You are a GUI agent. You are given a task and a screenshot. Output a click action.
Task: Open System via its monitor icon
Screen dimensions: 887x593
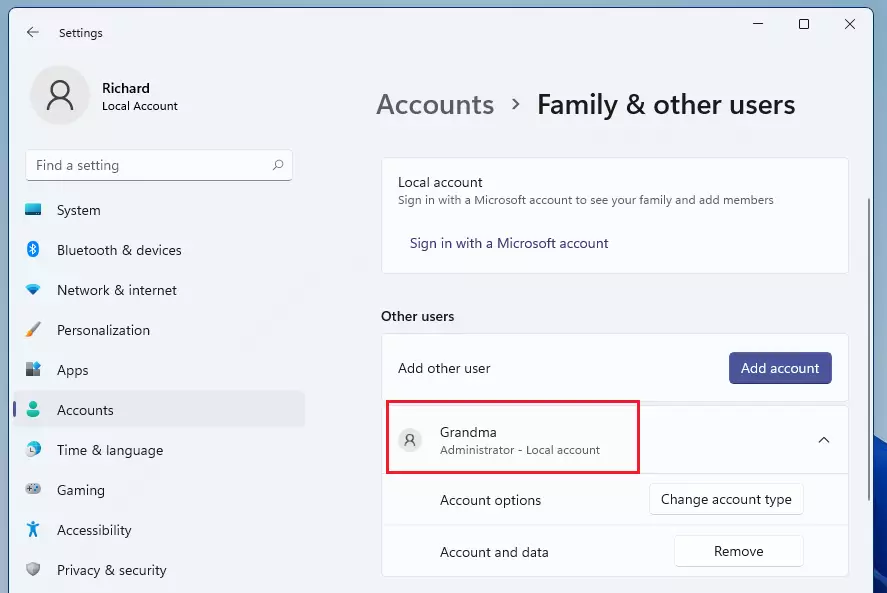coord(33,209)
